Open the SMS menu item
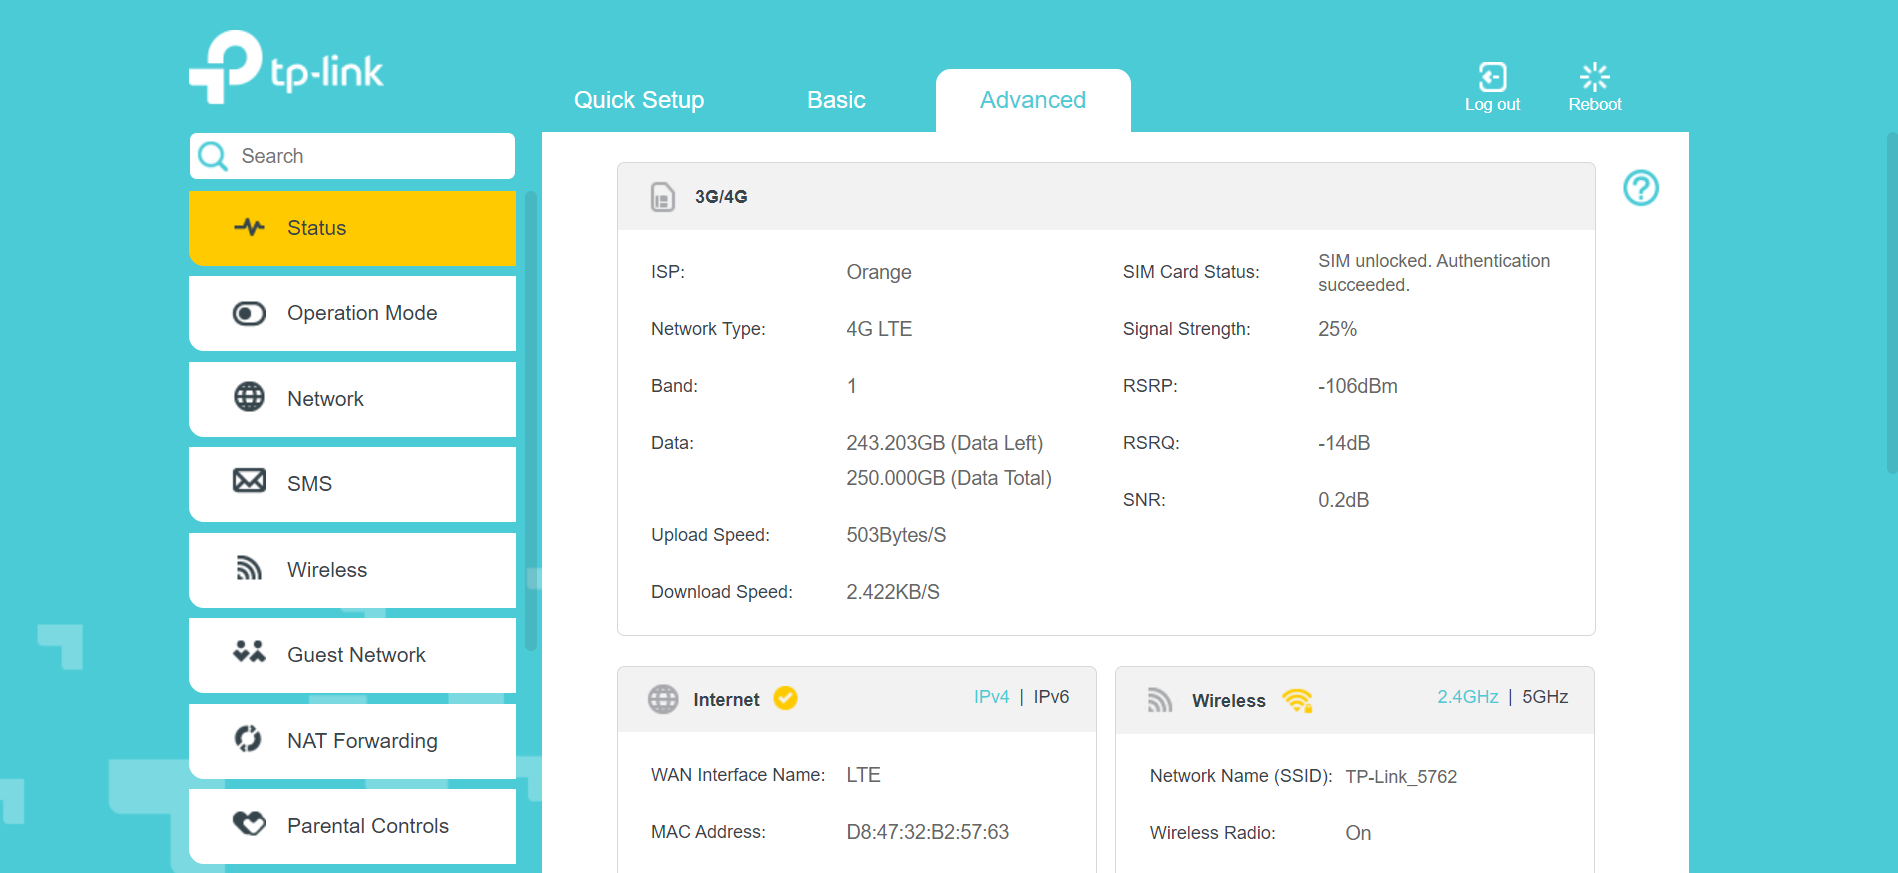 tap(352, 484)
